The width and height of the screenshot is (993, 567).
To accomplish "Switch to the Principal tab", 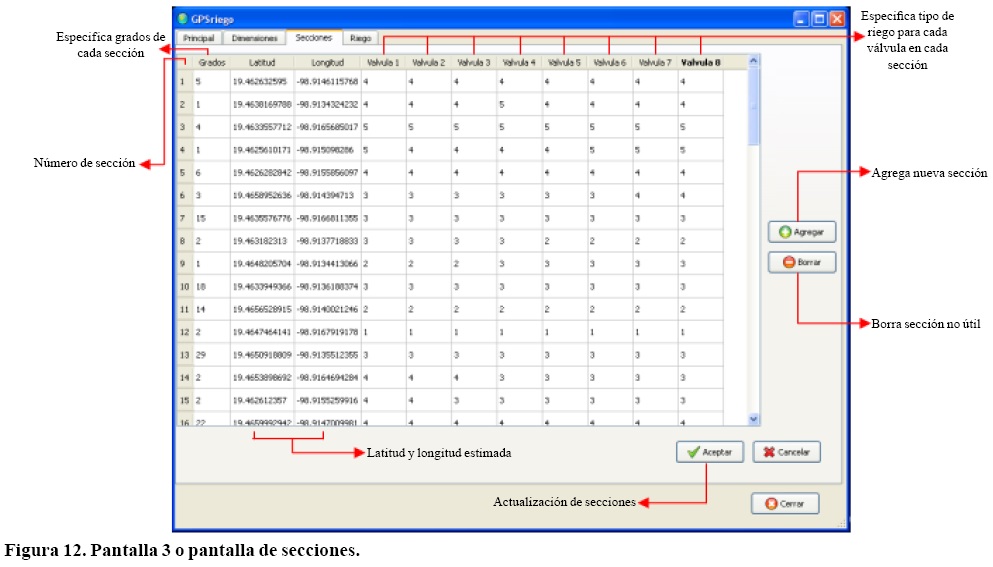I will (198, 38).
